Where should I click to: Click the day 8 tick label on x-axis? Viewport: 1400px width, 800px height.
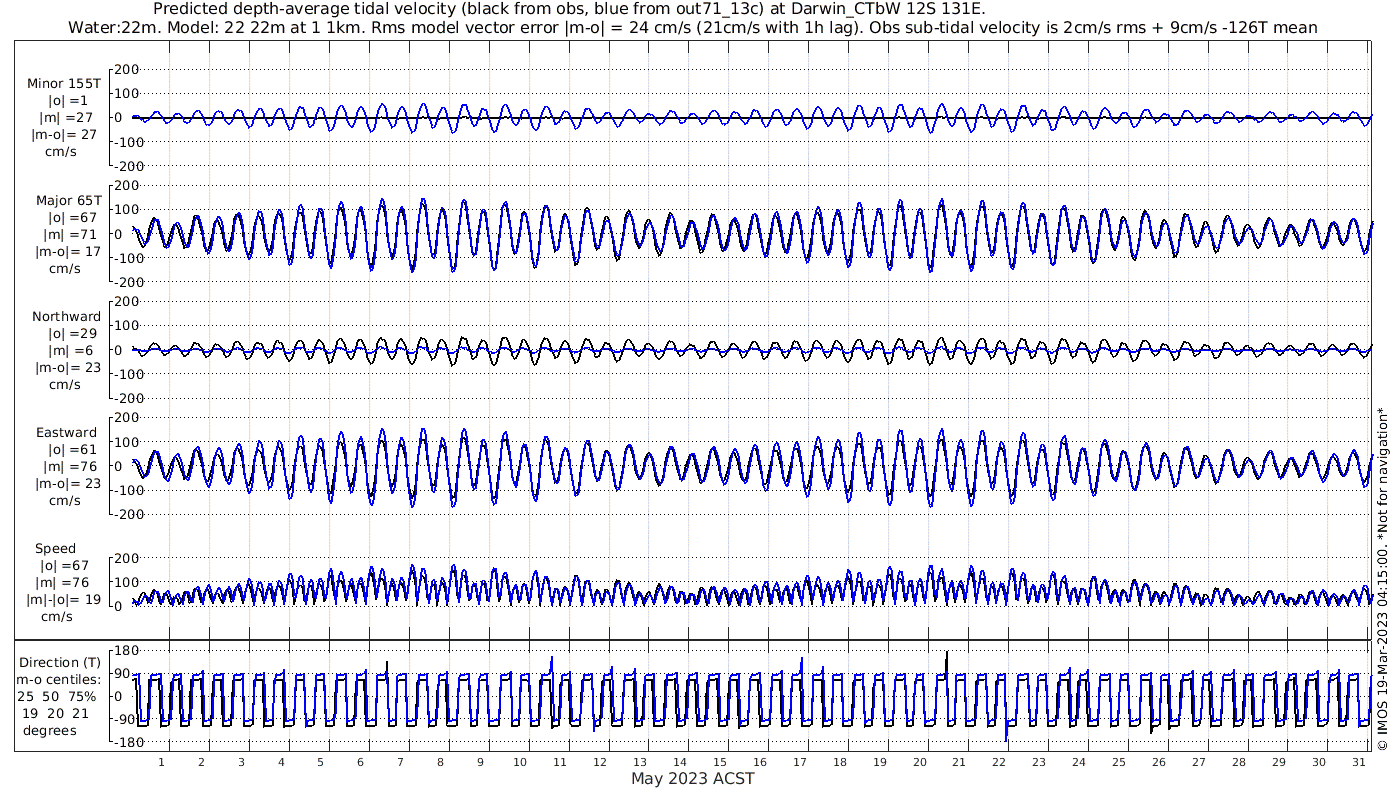click(440, 762)
